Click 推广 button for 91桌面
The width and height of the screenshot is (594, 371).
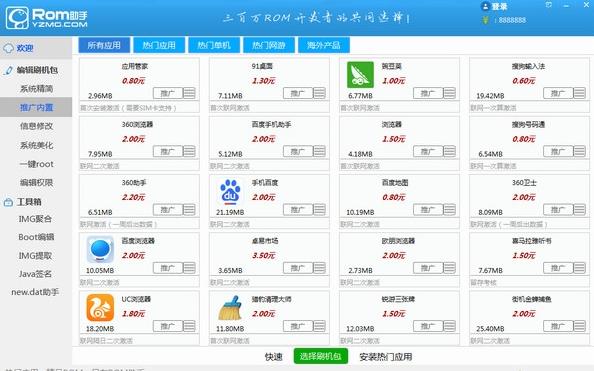tap(298, 93)
